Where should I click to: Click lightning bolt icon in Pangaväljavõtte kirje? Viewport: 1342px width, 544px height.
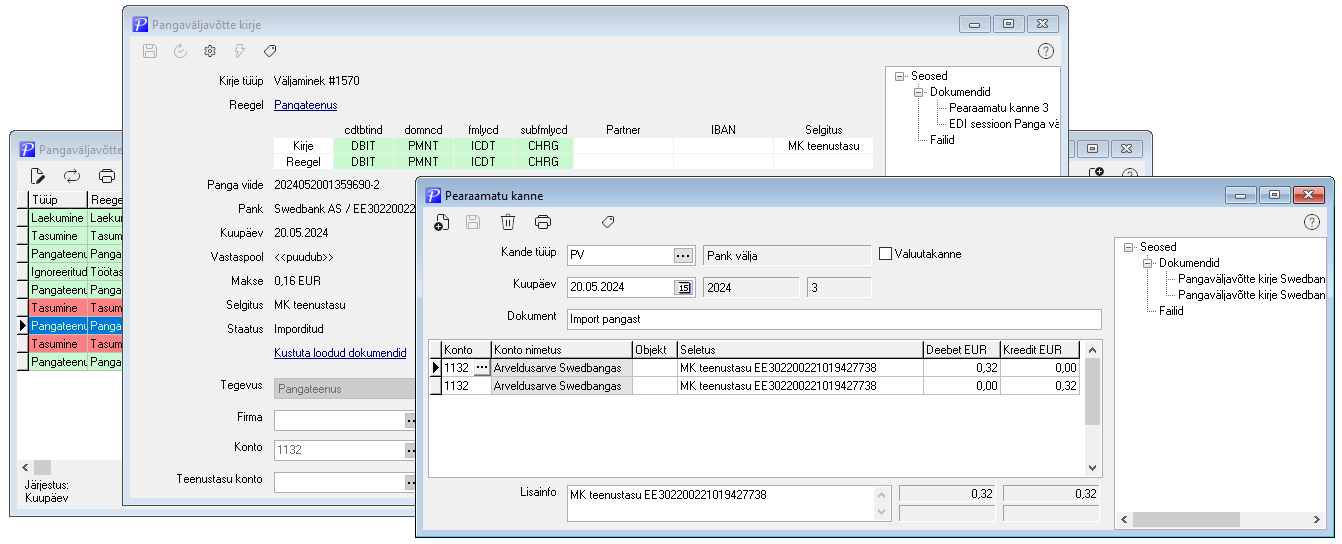point(240,50)
